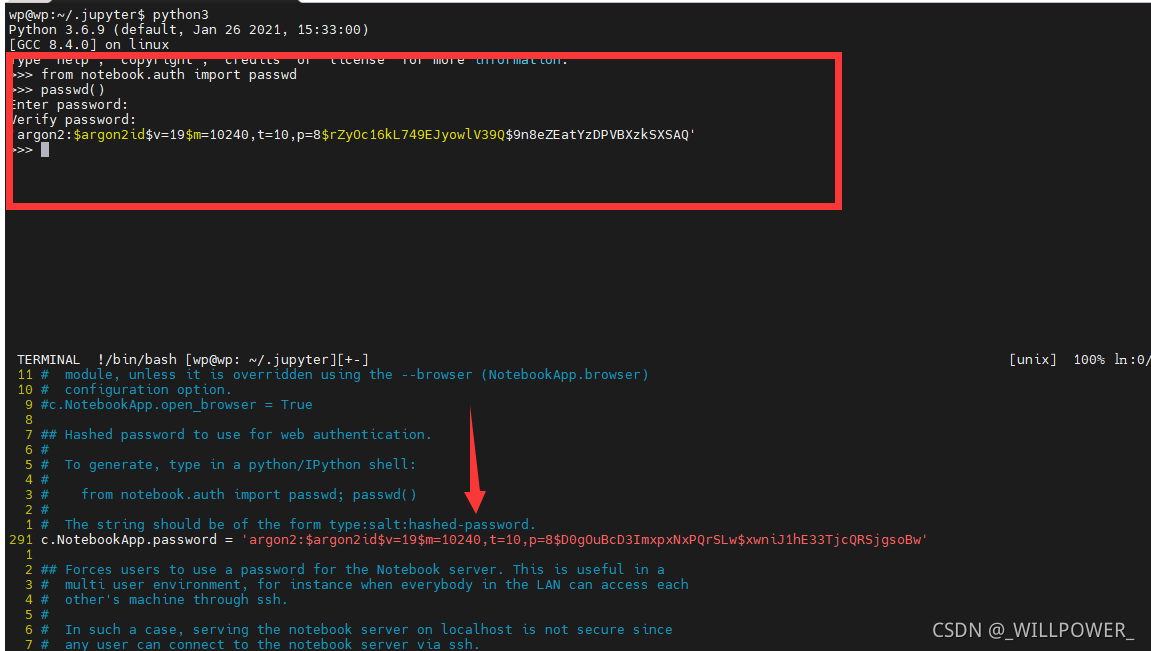
Task: Click the "type:salt:hashed-password" format comment line
Action: pyautogui.click(x=288, y=524)
